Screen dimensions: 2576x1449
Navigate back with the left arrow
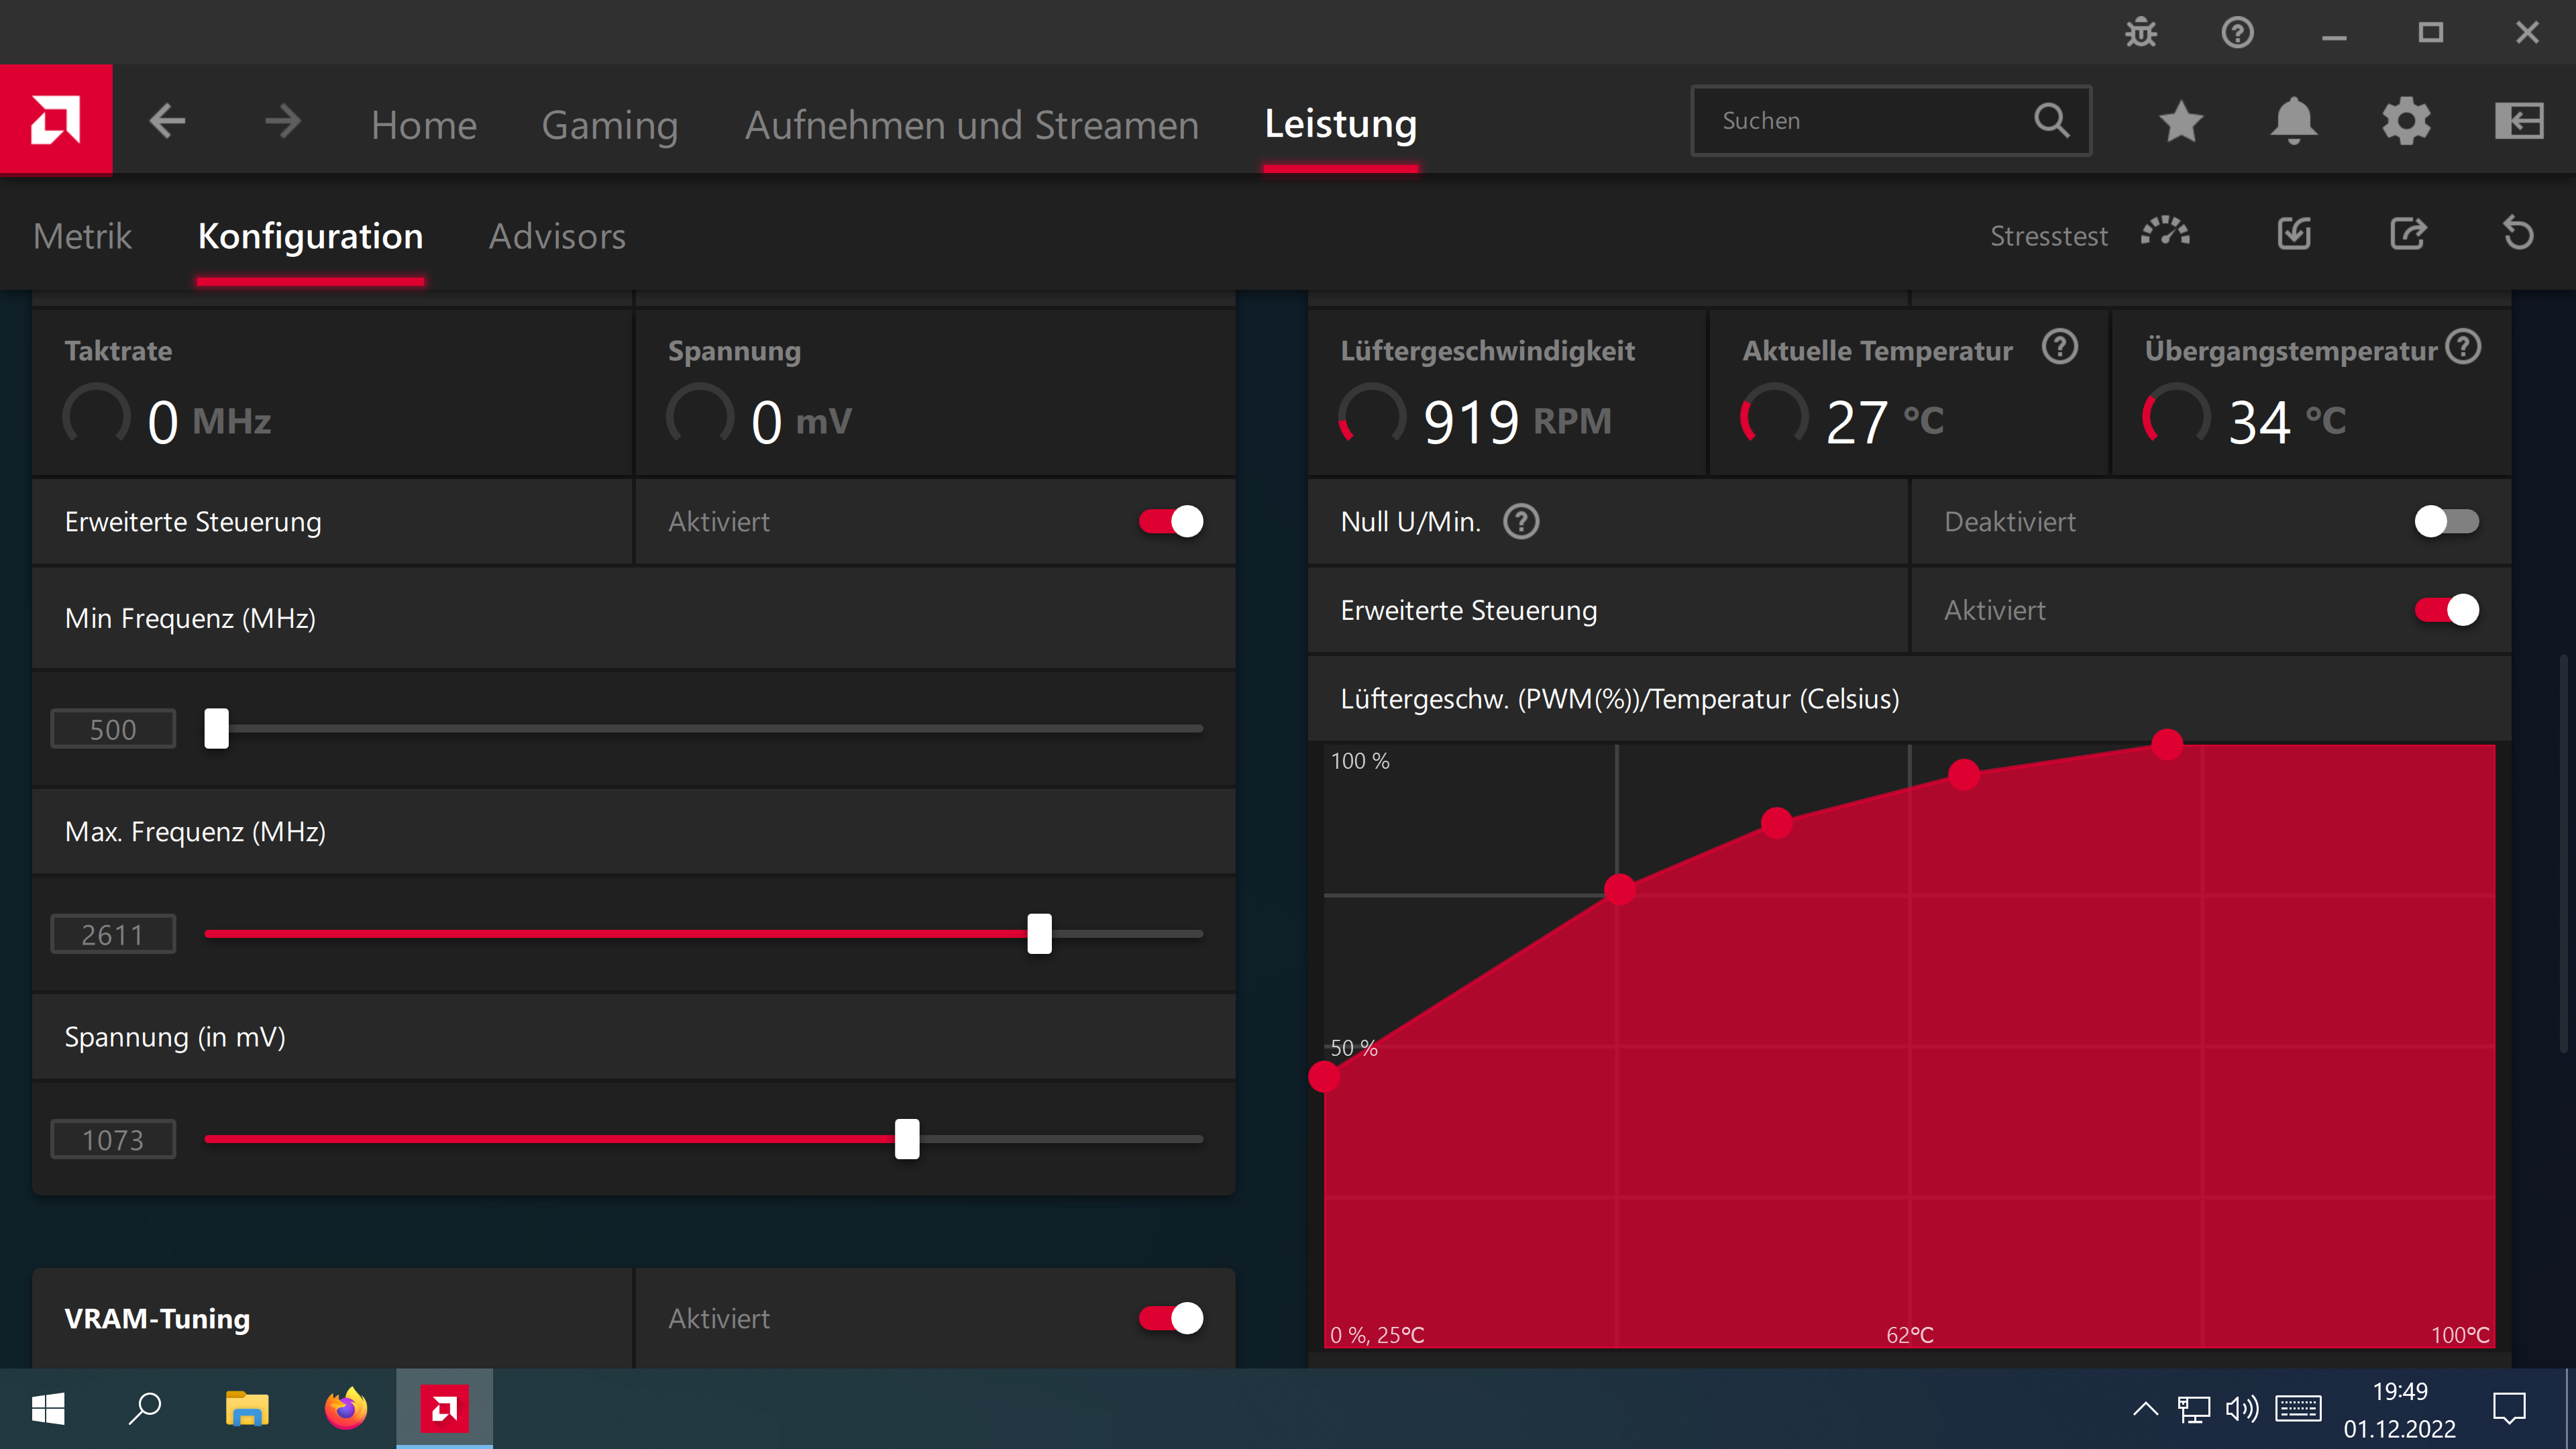pyautogui.click(x=168, y=121)
